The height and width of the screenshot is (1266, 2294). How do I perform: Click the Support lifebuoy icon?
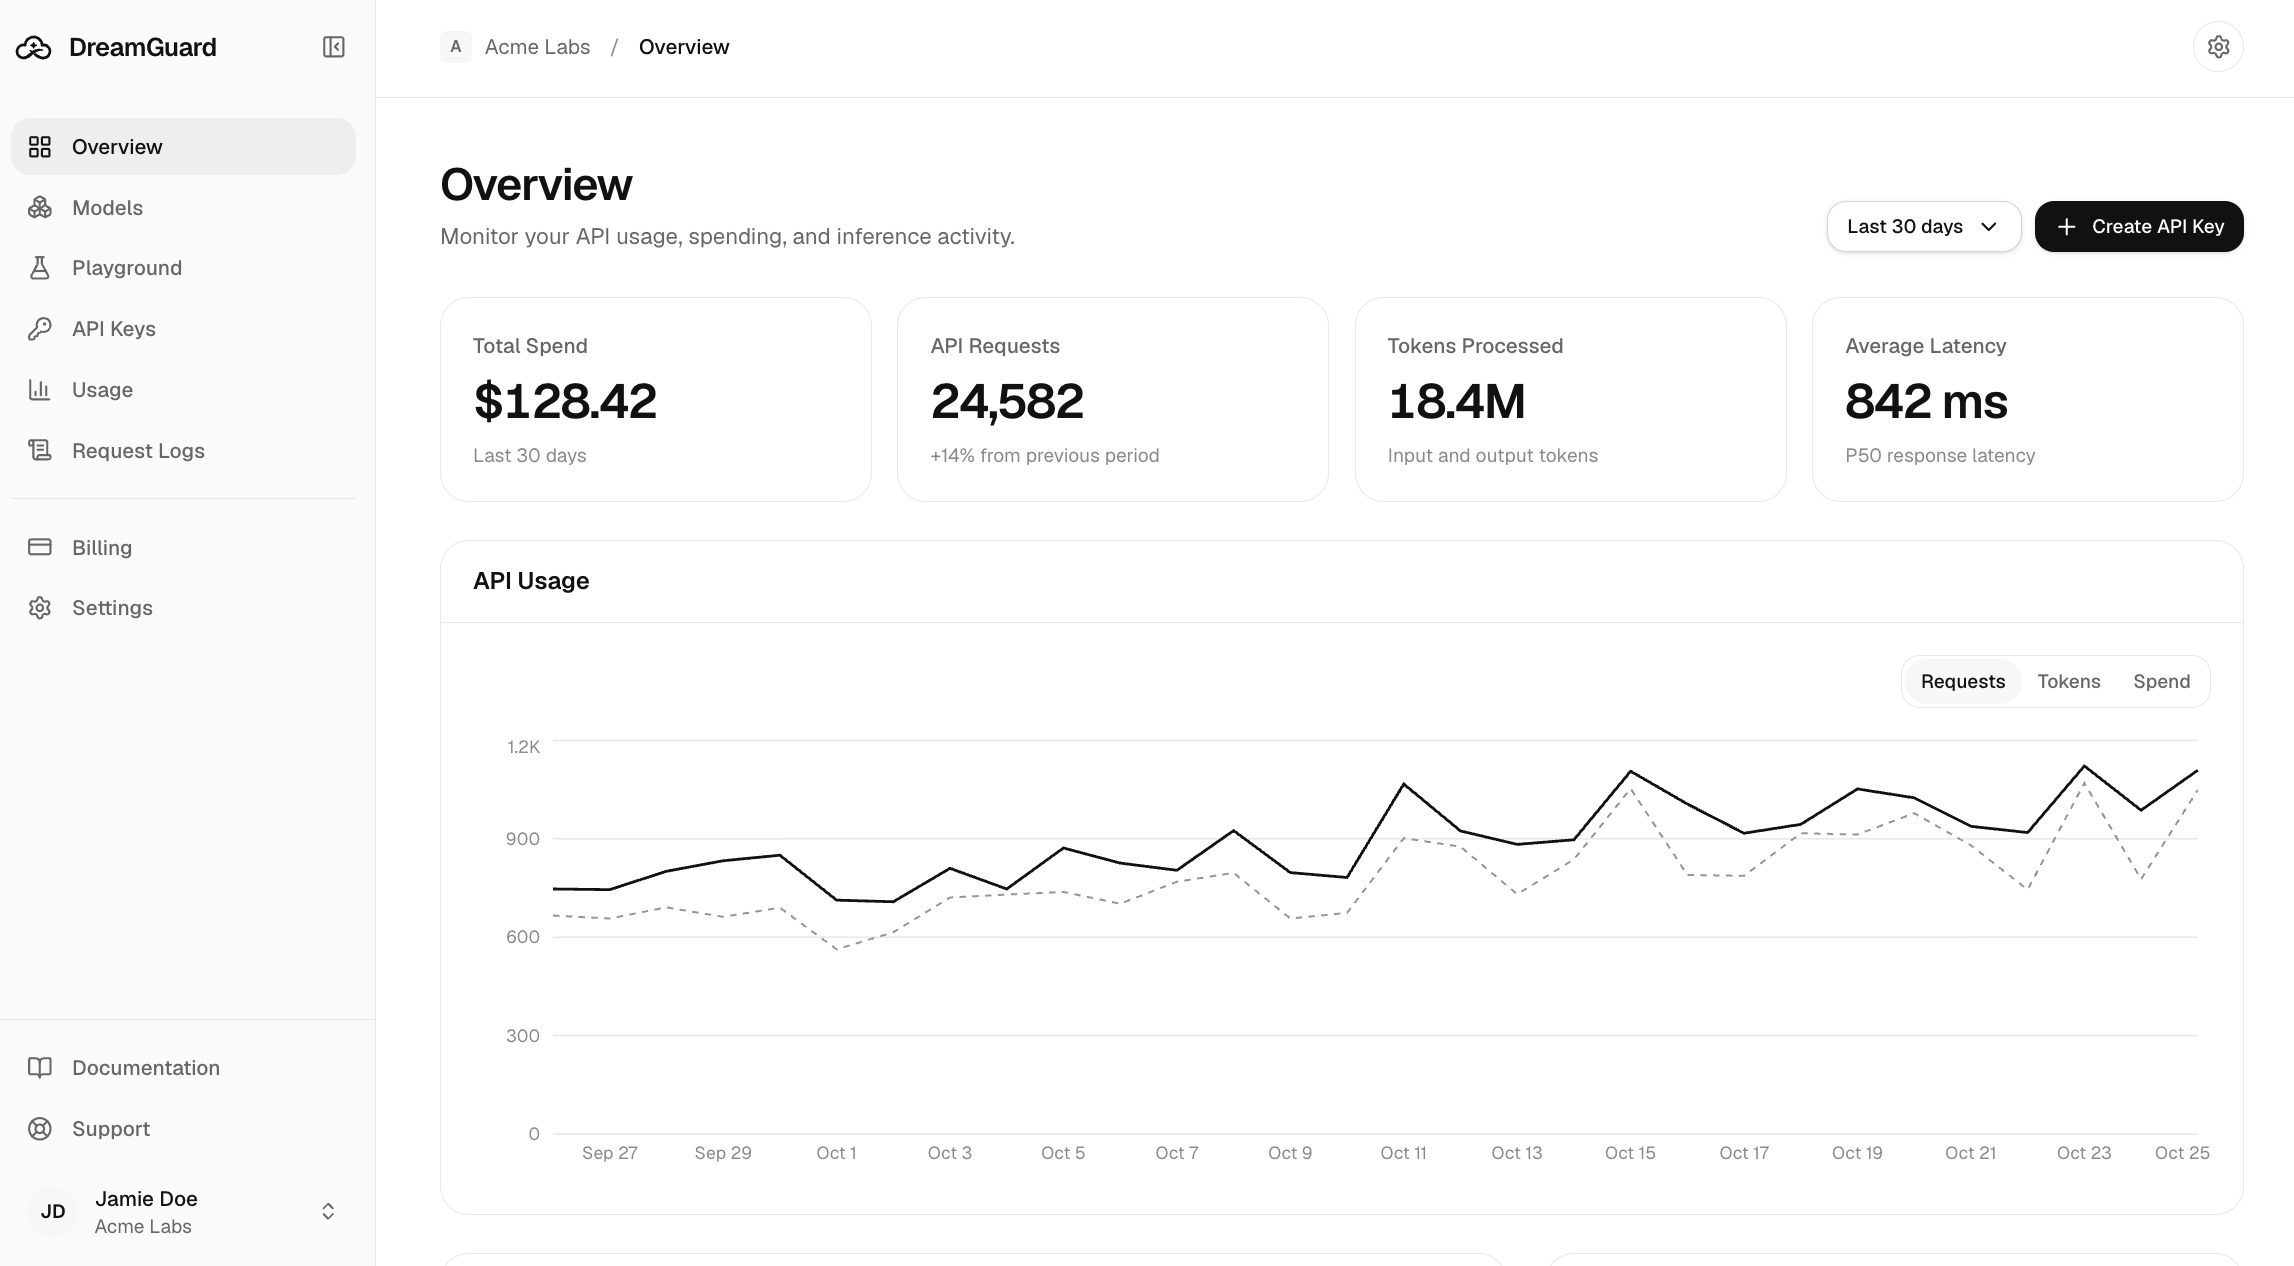(x=40, y=1129)
